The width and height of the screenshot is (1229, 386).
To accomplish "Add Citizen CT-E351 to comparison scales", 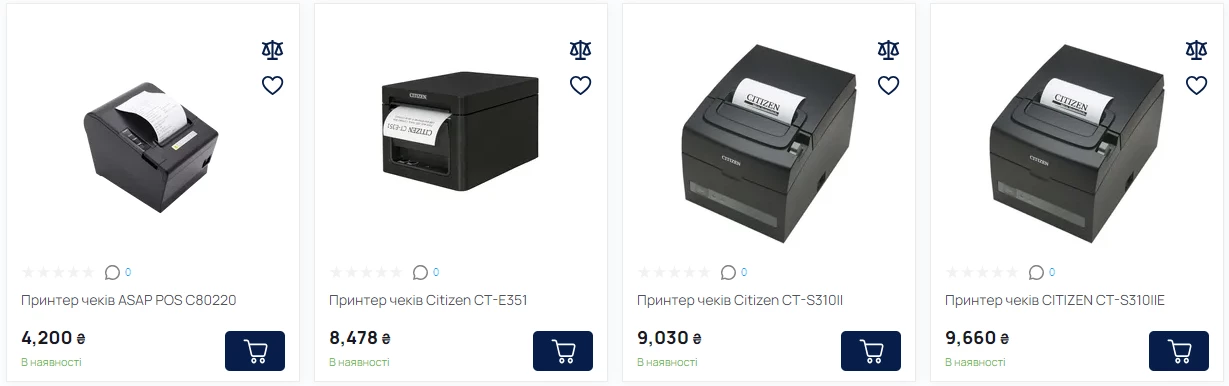I will 580,50.
